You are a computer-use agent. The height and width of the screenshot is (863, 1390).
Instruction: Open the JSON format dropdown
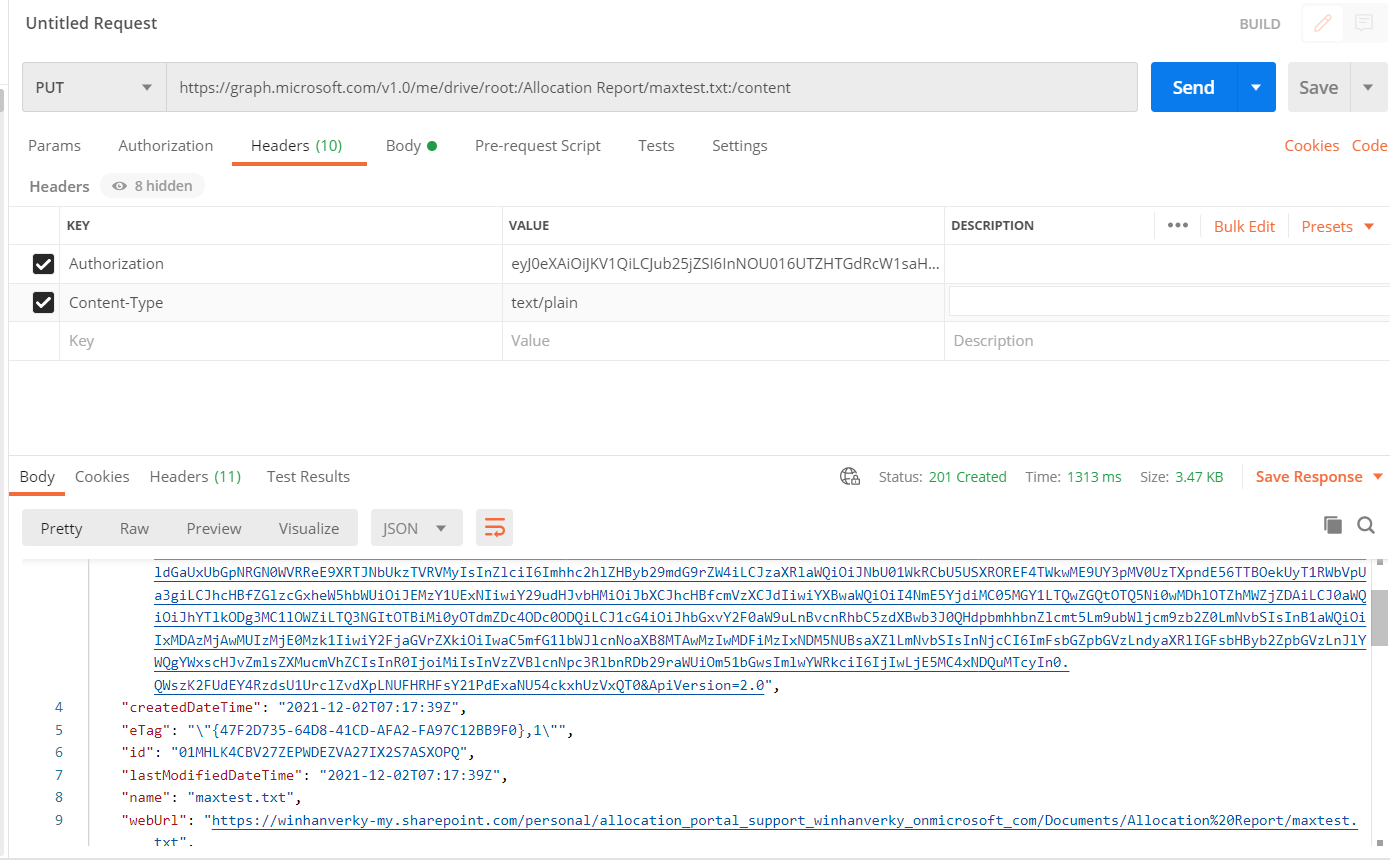416,528
